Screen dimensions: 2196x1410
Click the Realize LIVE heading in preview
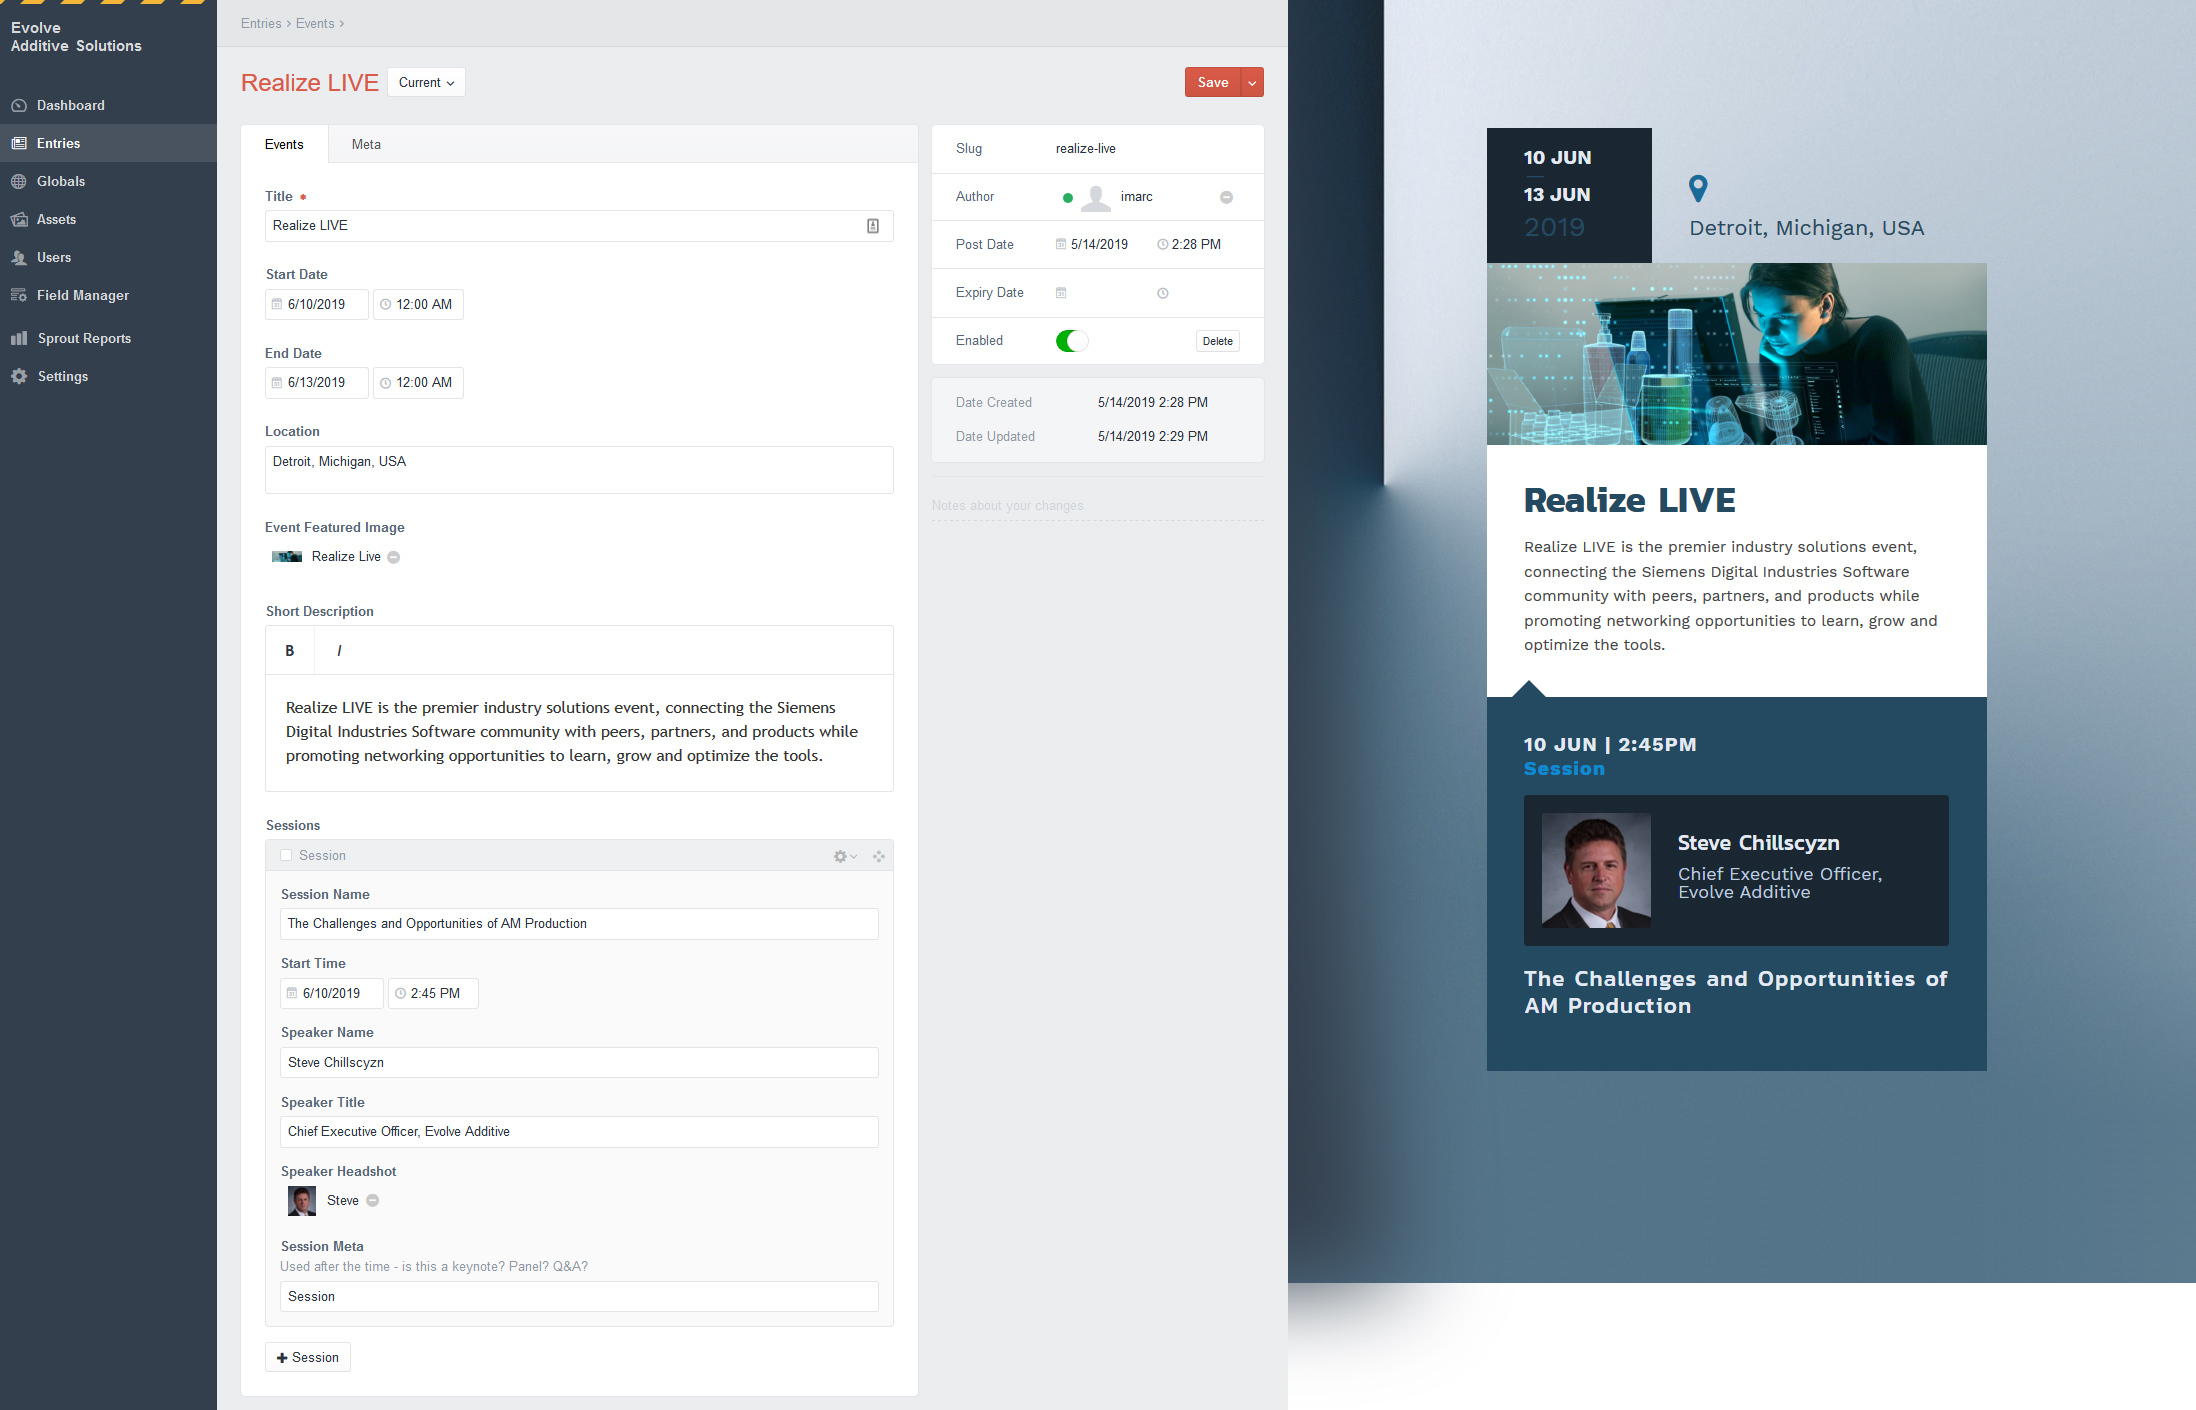pos(1629,500)
